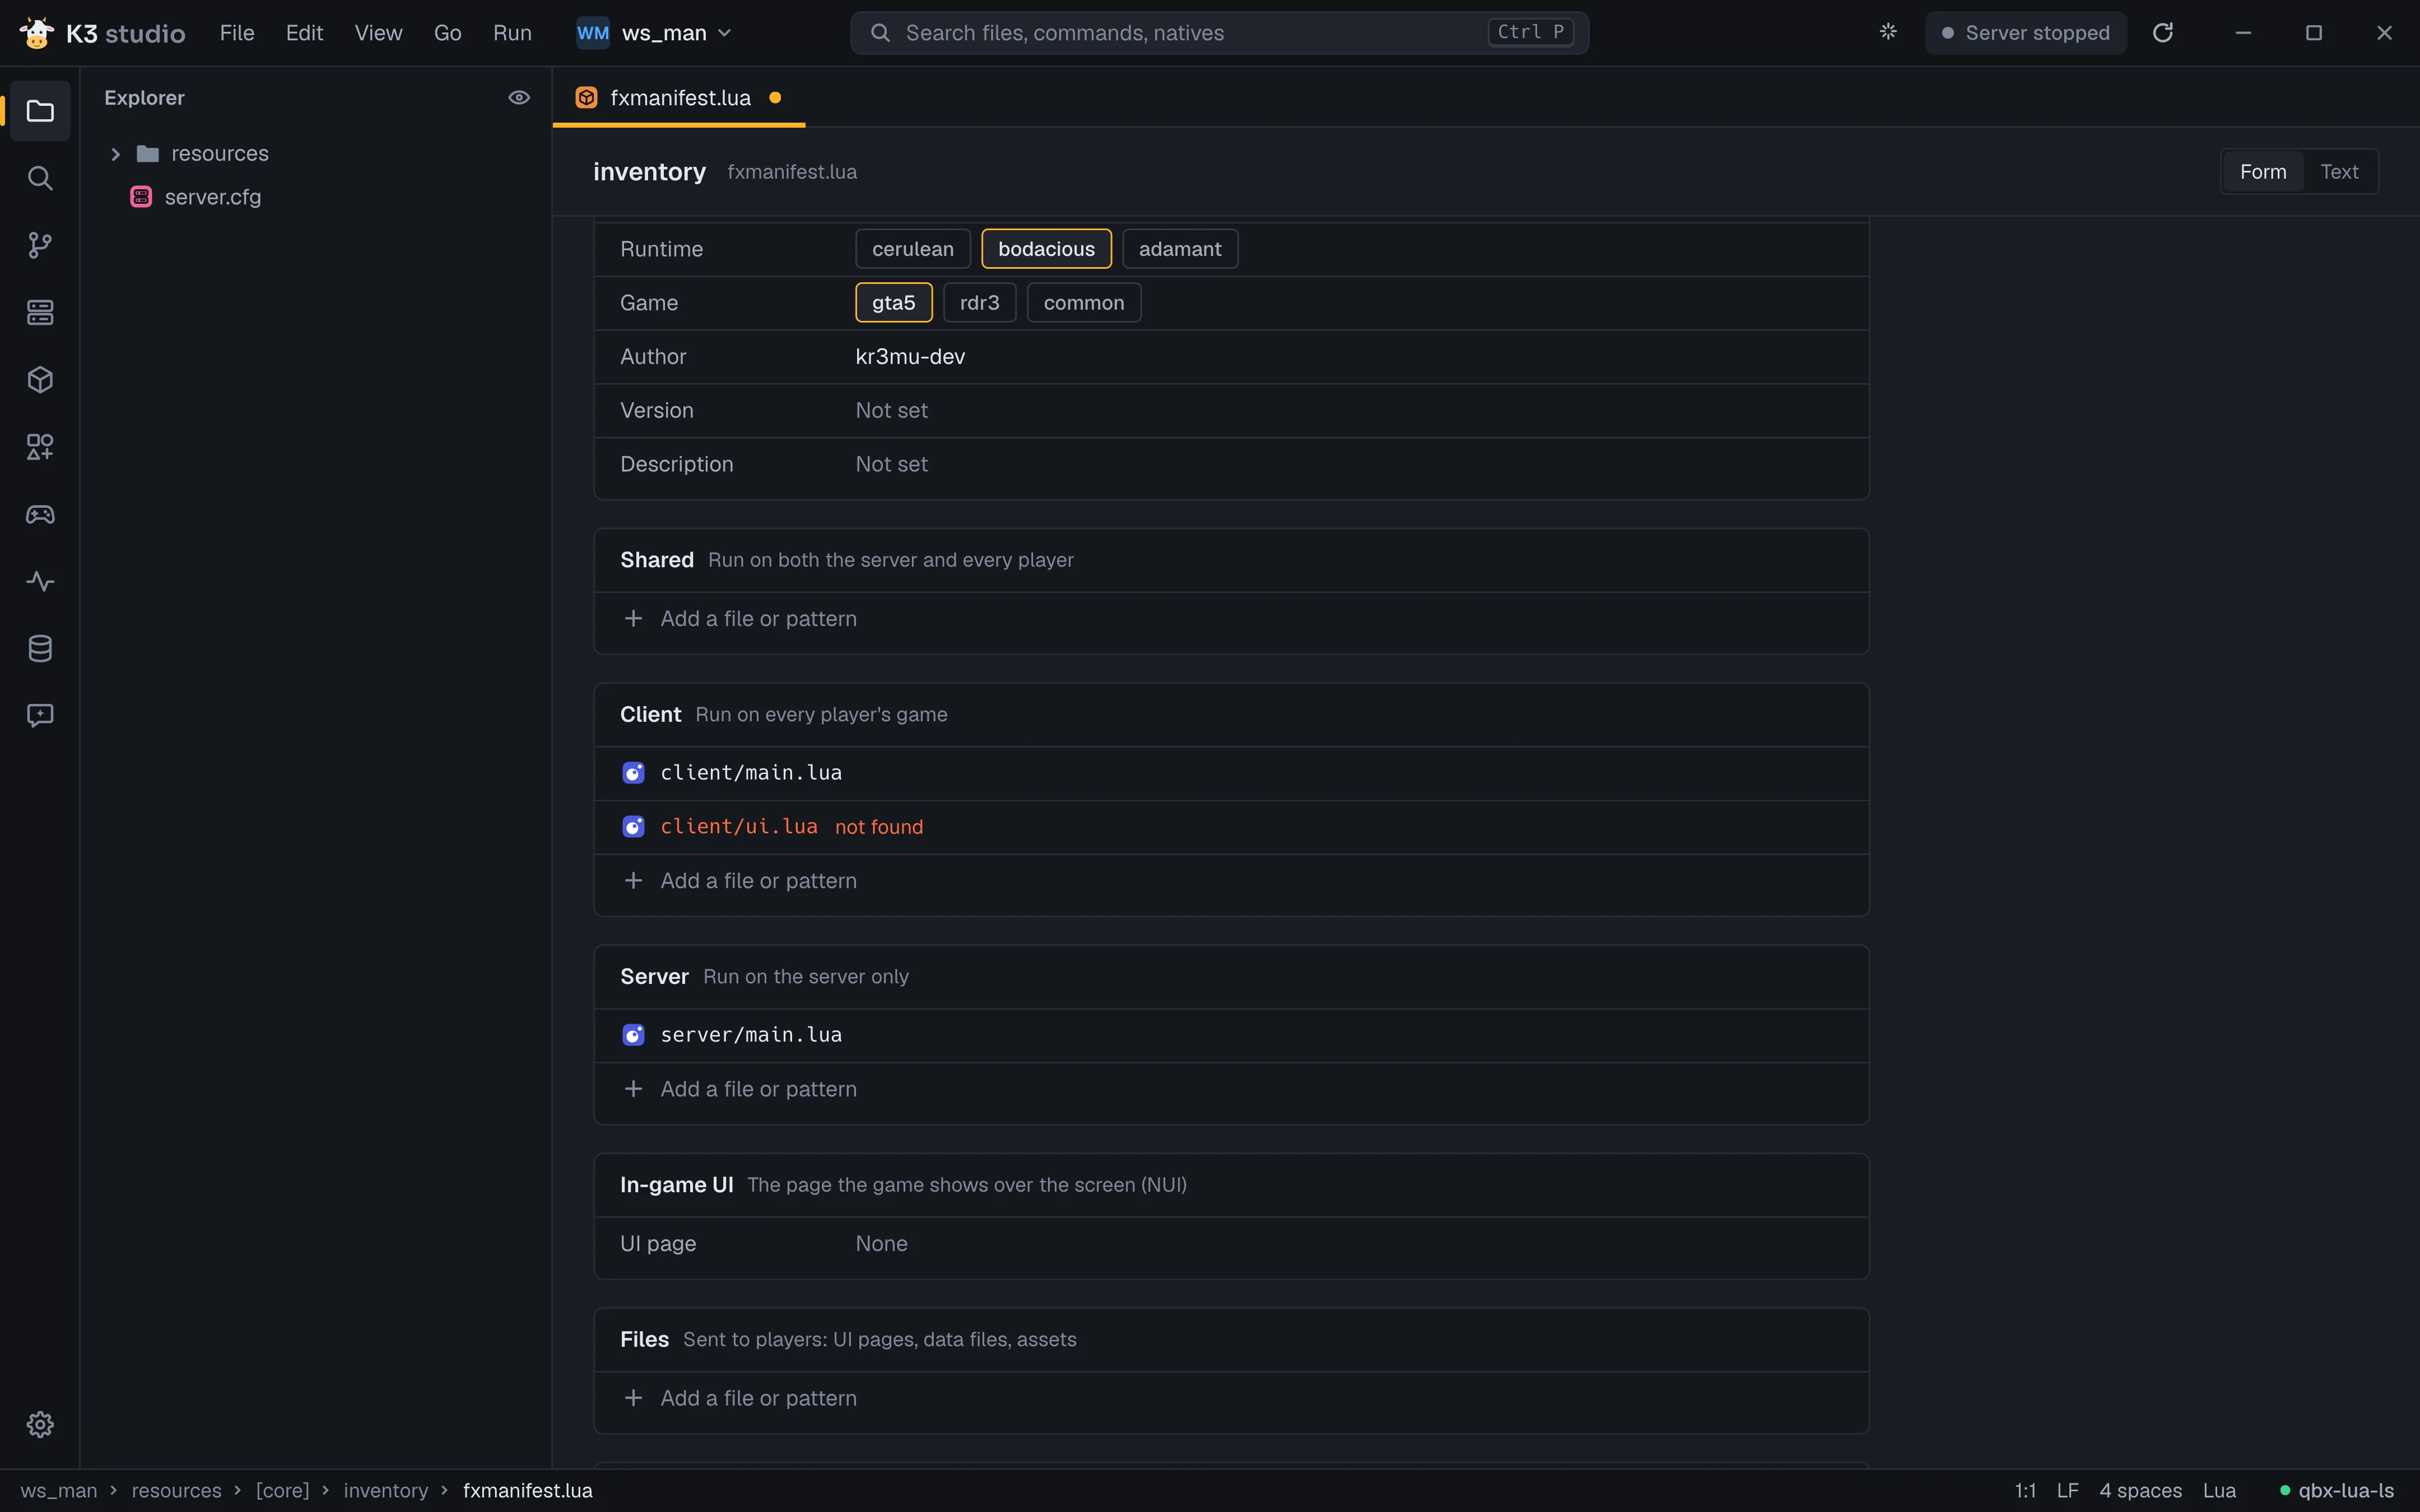Viewport: 2420px width, 1512px height.
Task: Toggle the Explorer eye visibility icon
Action: [519, 97]
